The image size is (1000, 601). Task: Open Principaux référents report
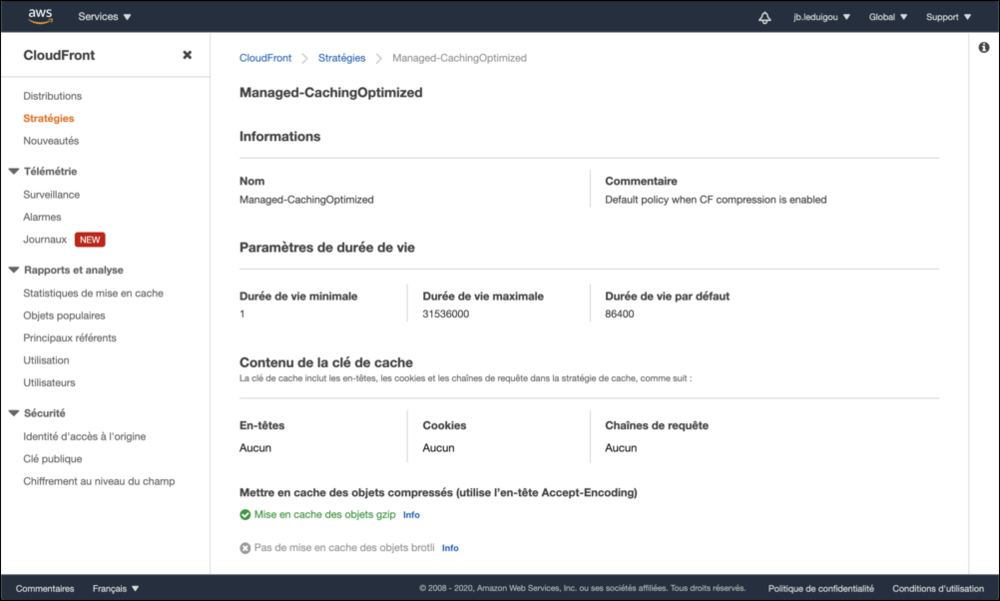[70, 338]
